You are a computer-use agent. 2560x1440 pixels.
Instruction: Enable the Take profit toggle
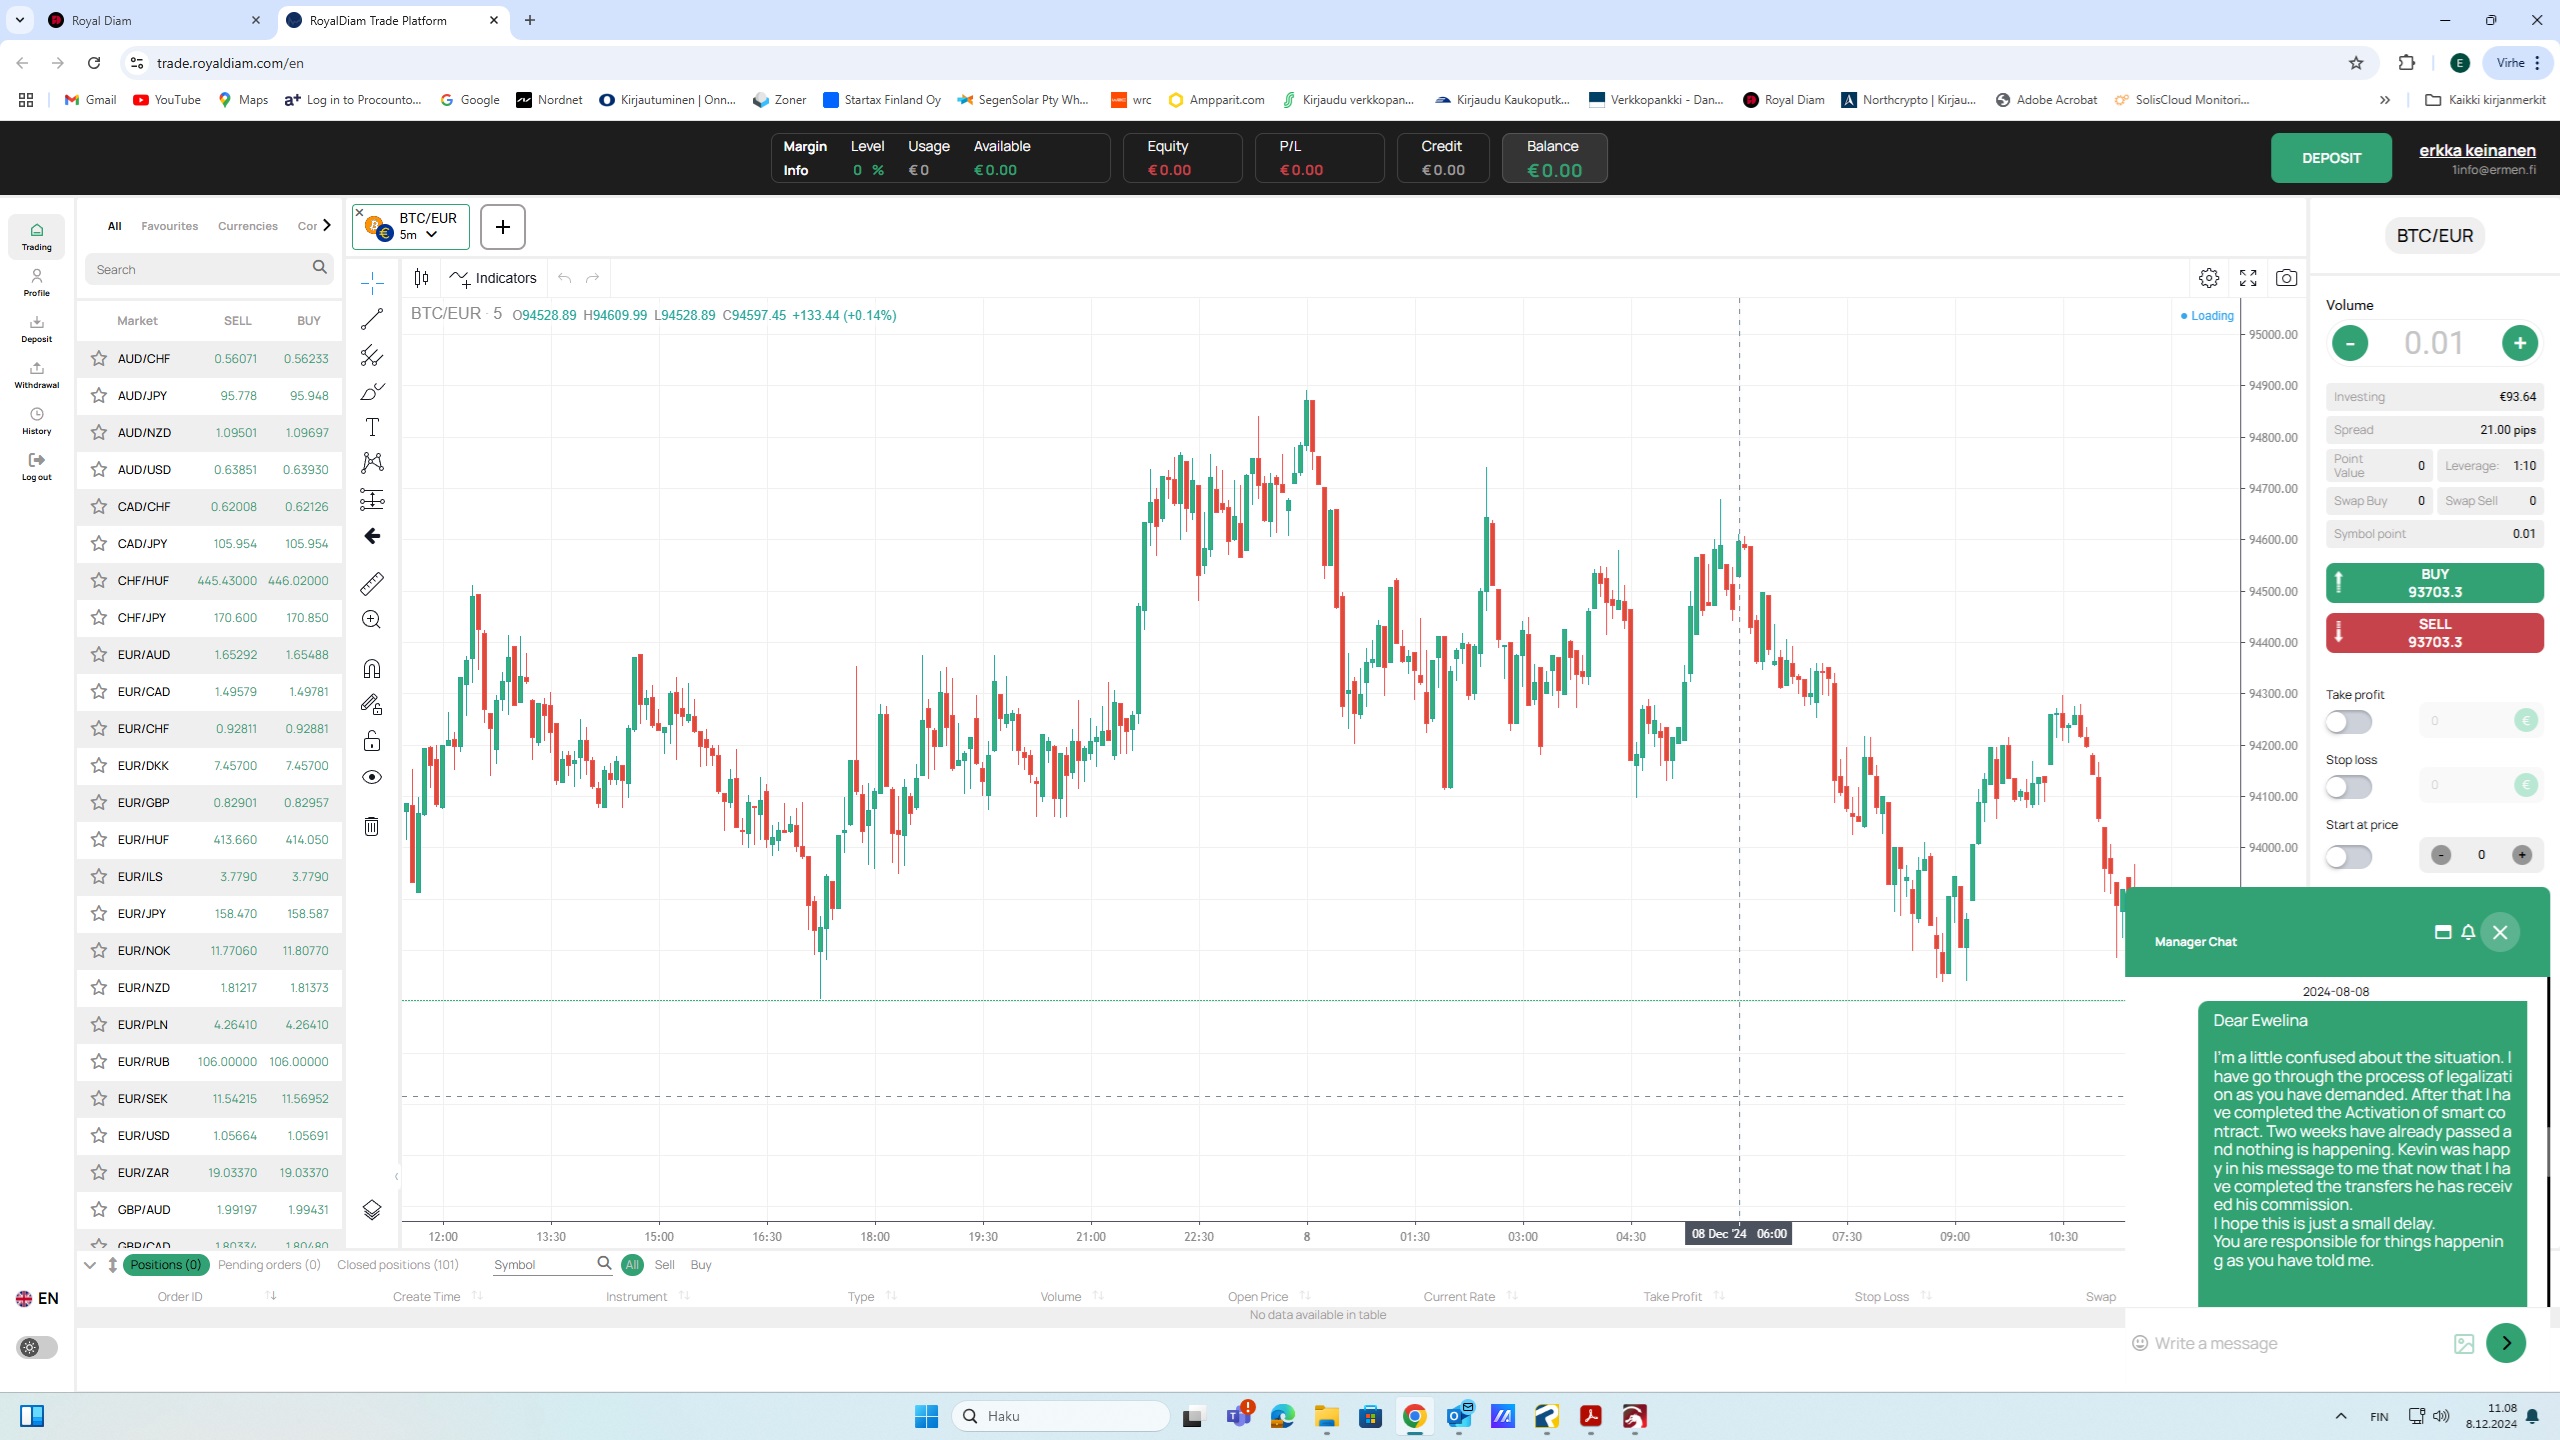pyautogui.click(x=2348, y=721)
